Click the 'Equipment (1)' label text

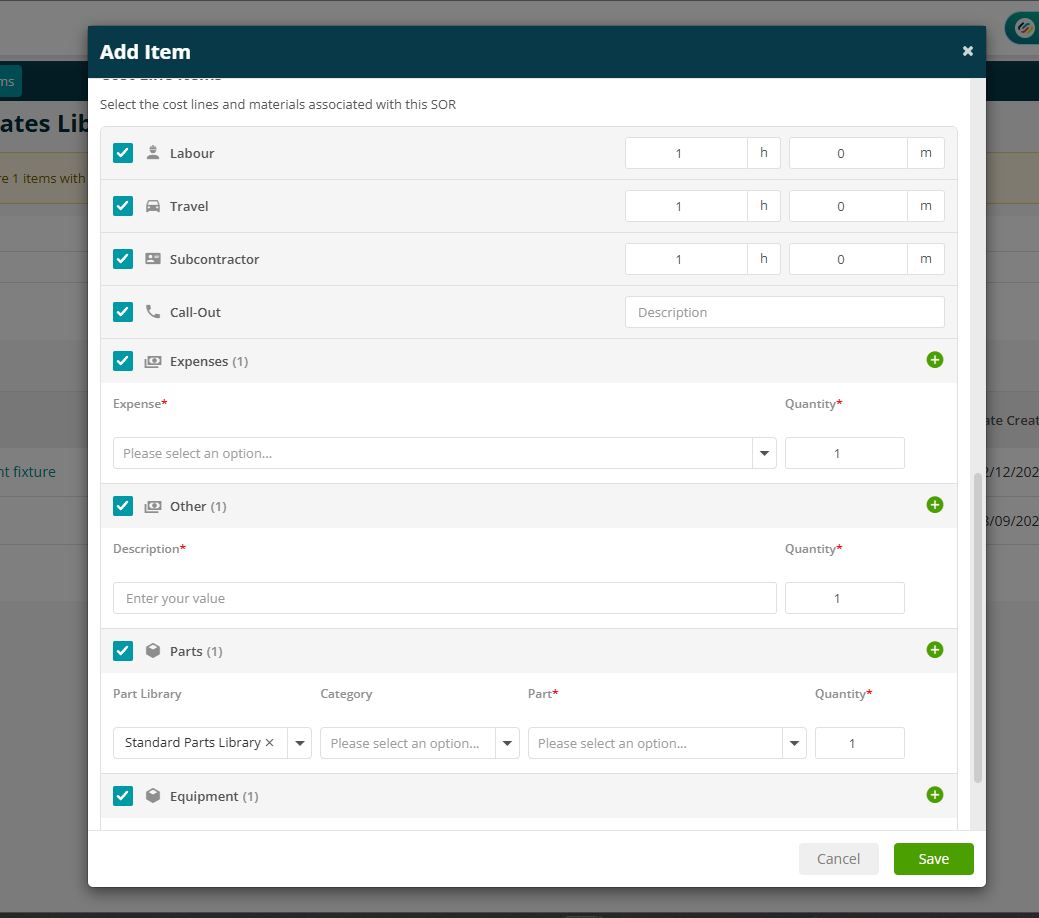214,796
